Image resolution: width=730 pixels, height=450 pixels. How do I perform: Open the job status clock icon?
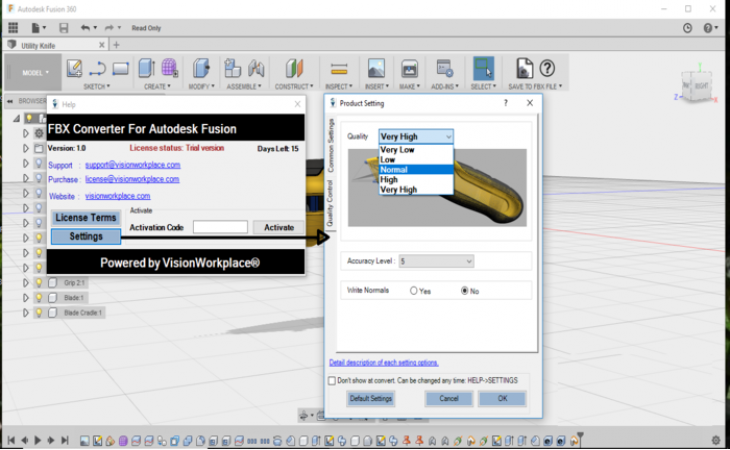click(687, 28)
